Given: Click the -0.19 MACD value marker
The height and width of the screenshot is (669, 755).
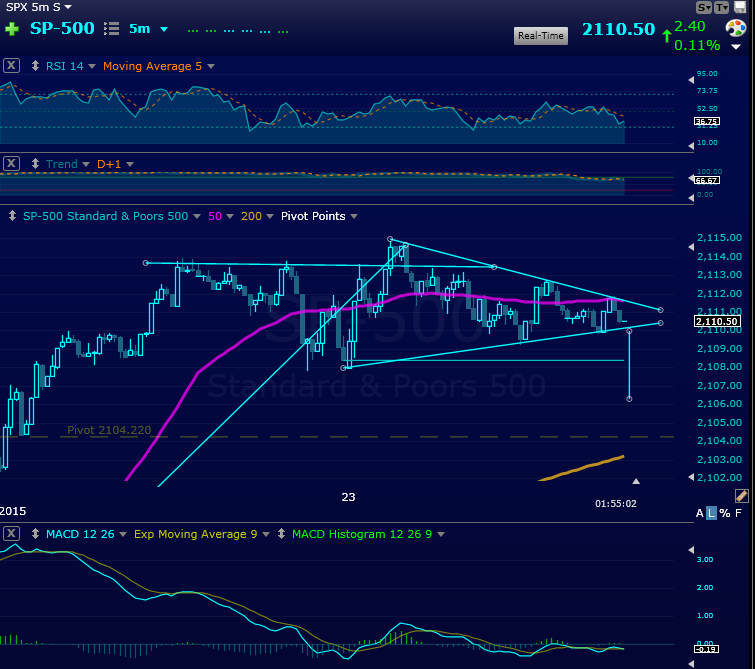Looking at the screenshot, I should click(x=706, y=649).
